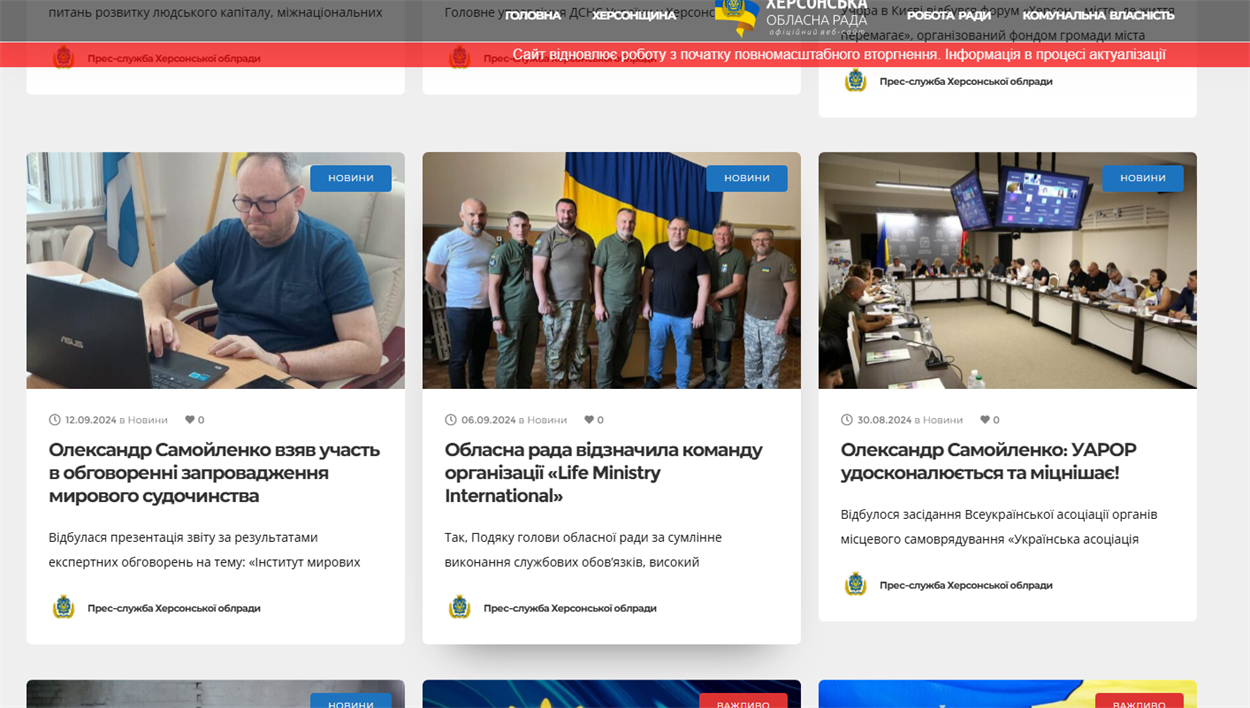Click the Херсонська обласна рада logo

793,18
